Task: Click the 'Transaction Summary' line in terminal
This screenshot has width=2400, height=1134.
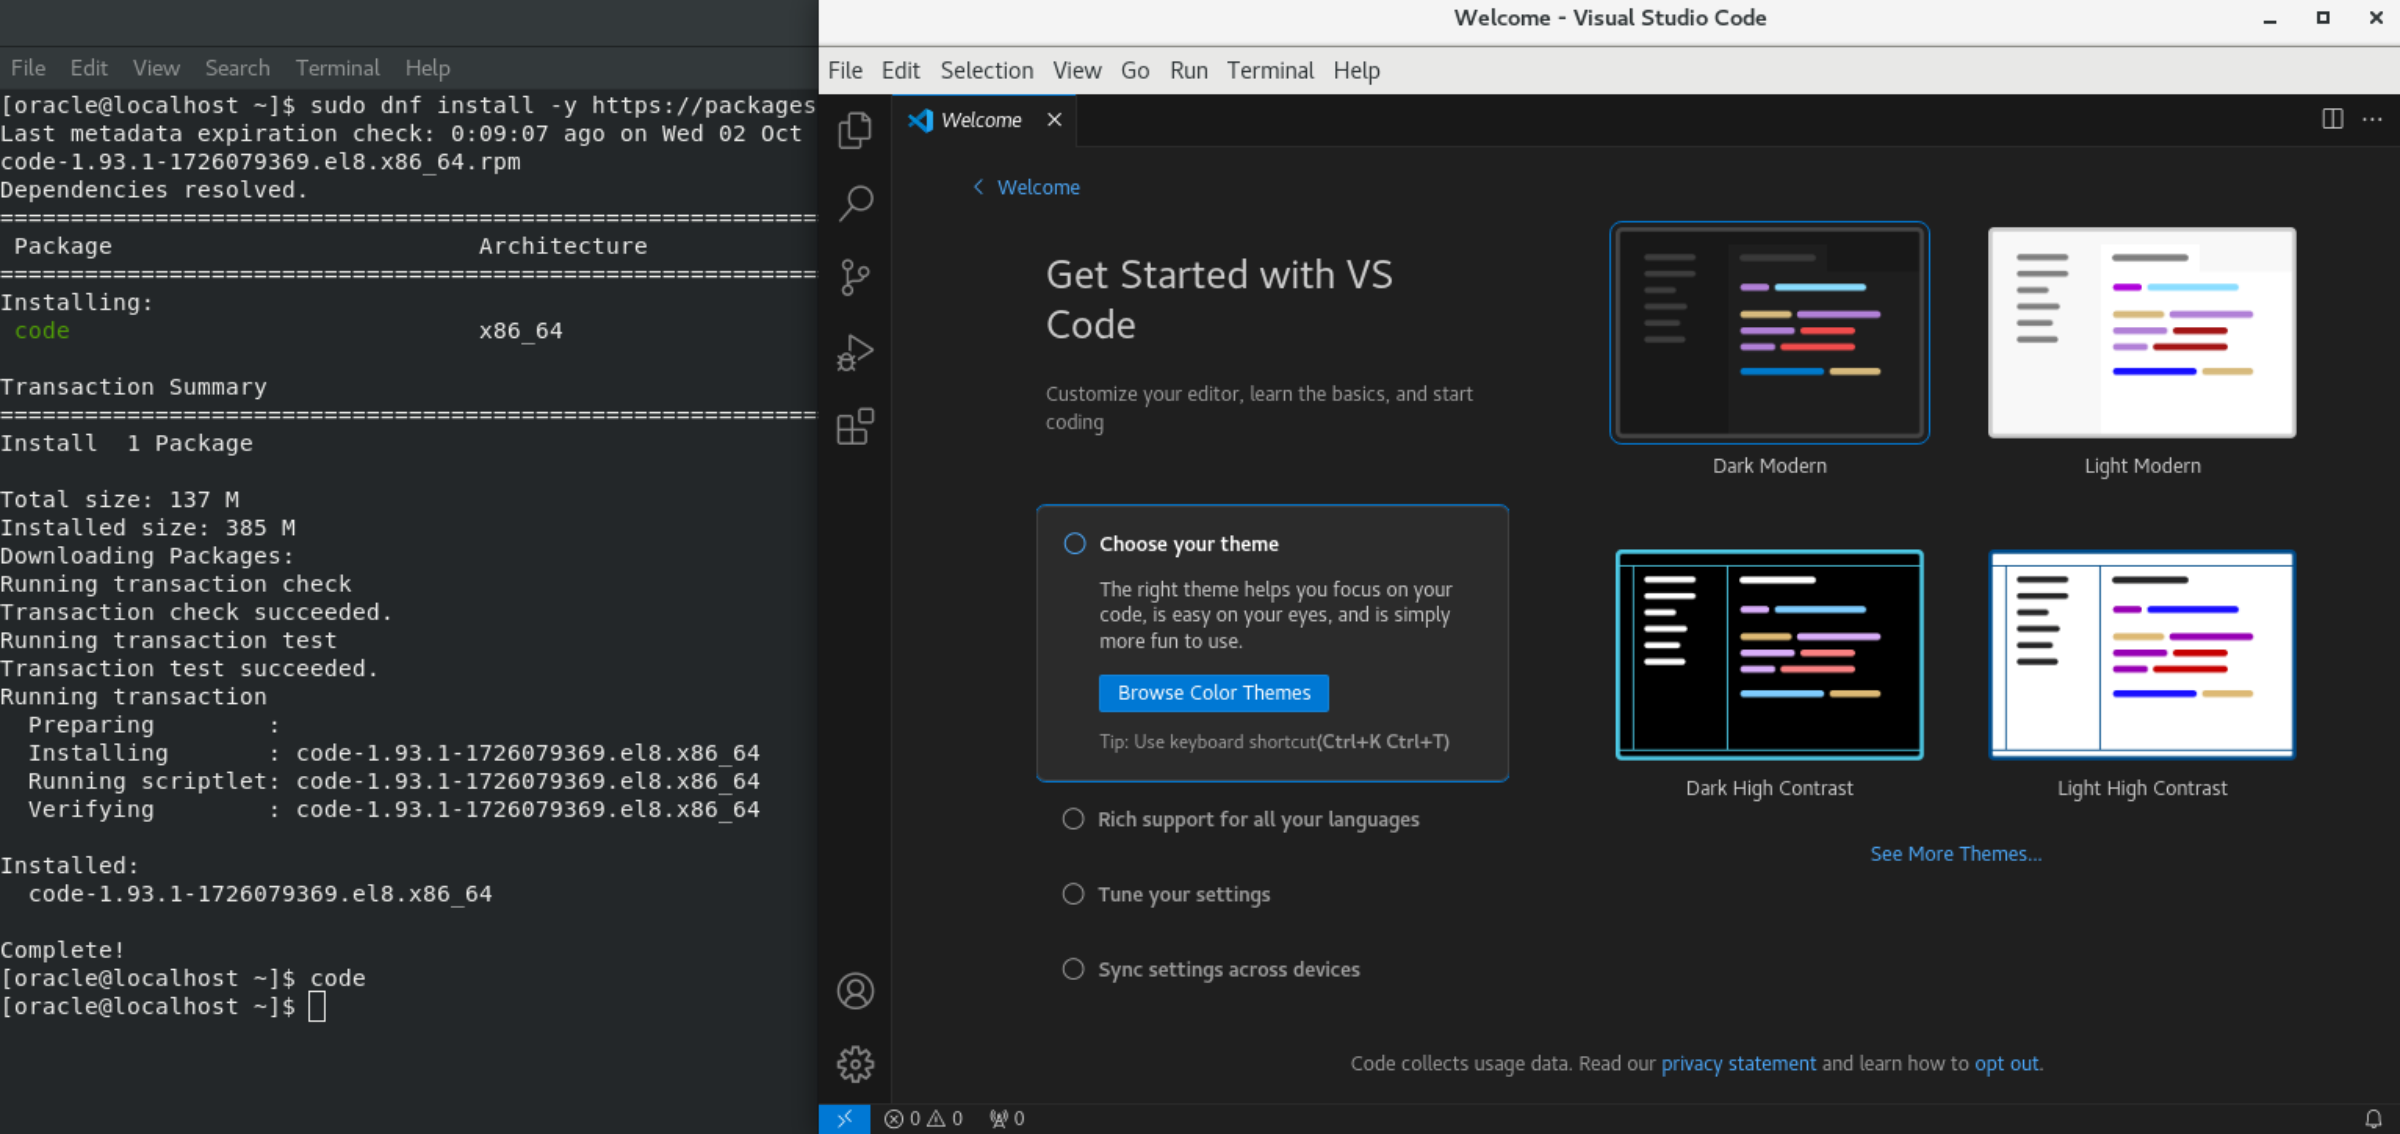Action: (134, 387)
